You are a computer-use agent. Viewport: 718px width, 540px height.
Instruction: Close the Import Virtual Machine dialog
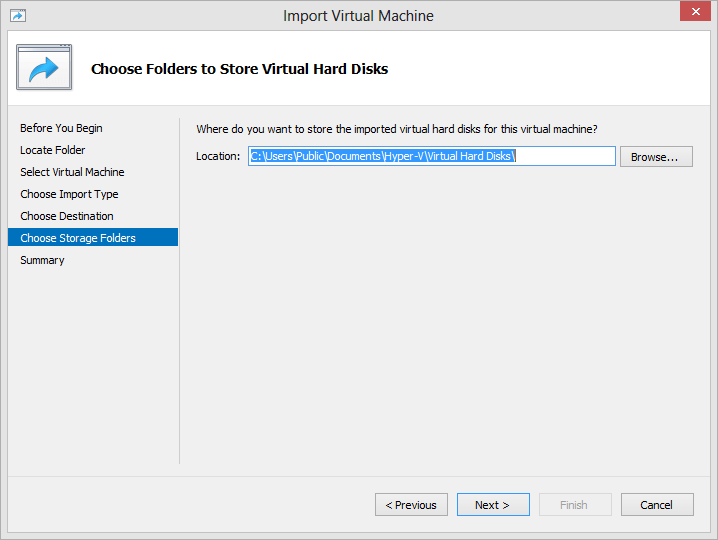[x=695, y=11]
